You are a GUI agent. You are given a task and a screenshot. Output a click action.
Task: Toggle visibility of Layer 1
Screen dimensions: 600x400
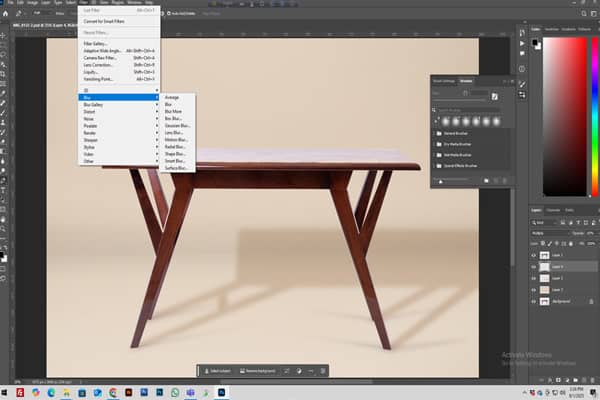[x=534, y=255]
